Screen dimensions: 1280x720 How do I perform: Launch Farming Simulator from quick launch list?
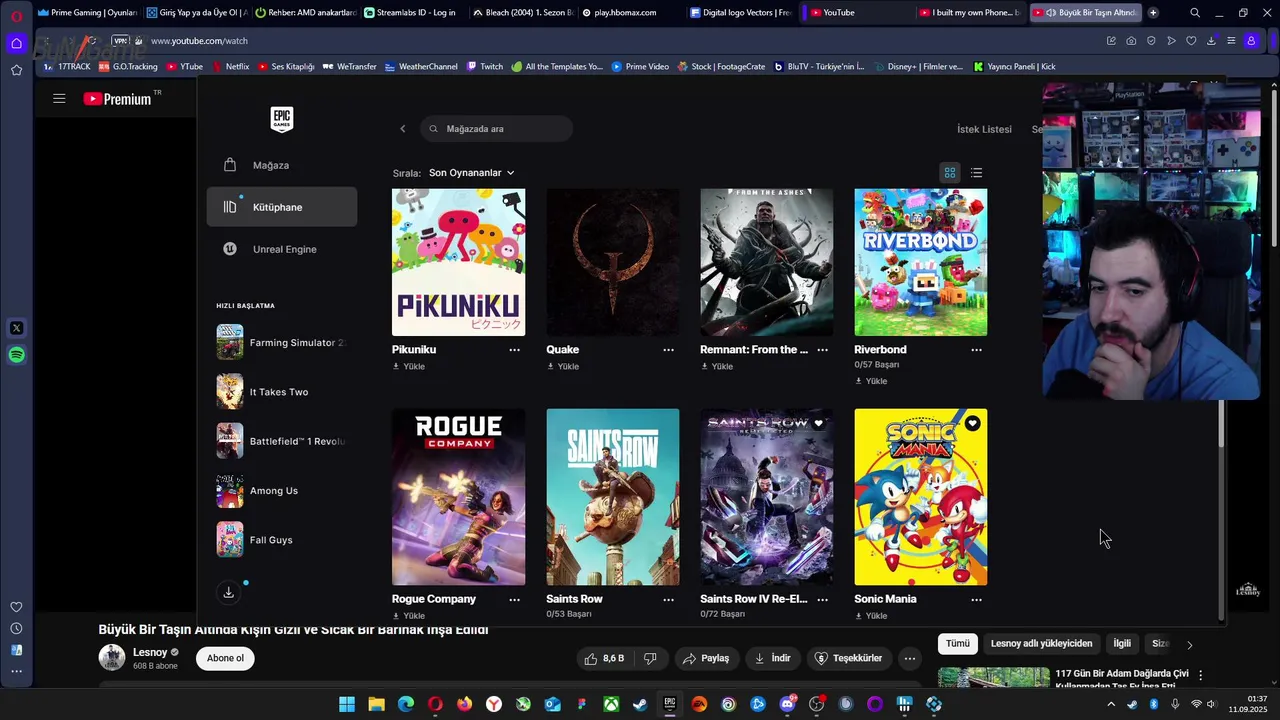tap(281, 342)
